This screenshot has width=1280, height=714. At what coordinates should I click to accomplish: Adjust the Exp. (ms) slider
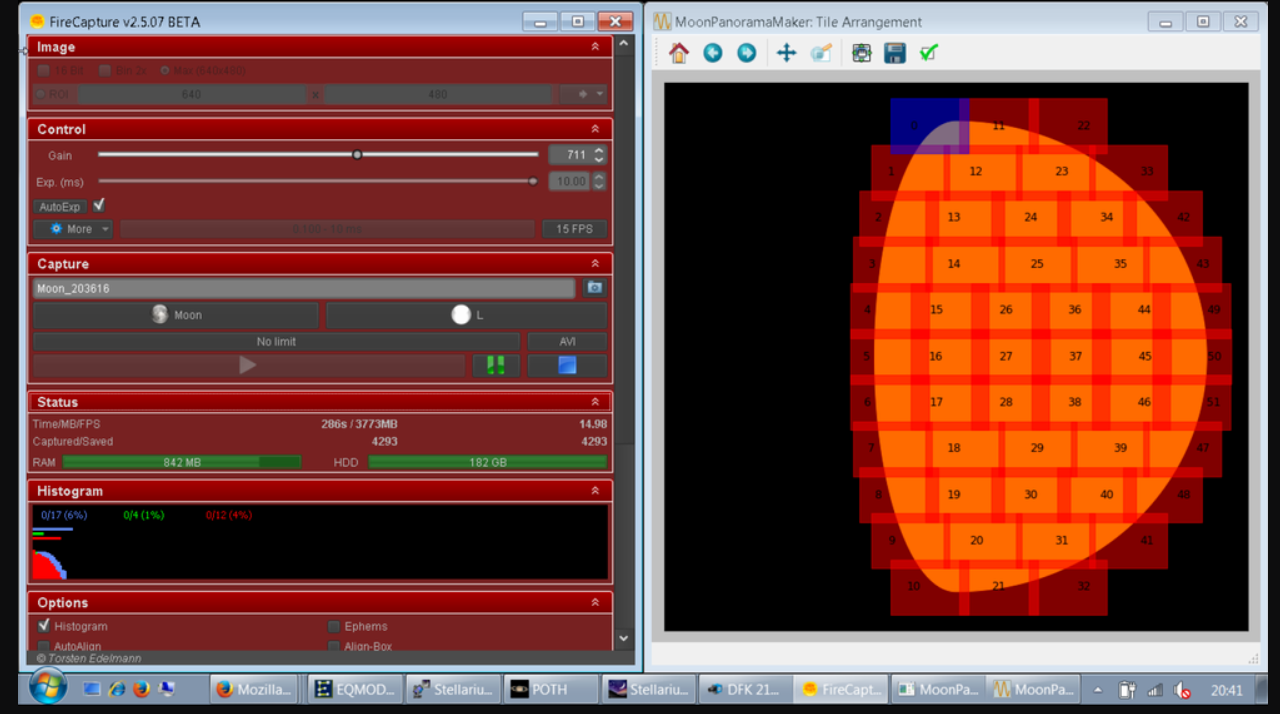[318, 181]
